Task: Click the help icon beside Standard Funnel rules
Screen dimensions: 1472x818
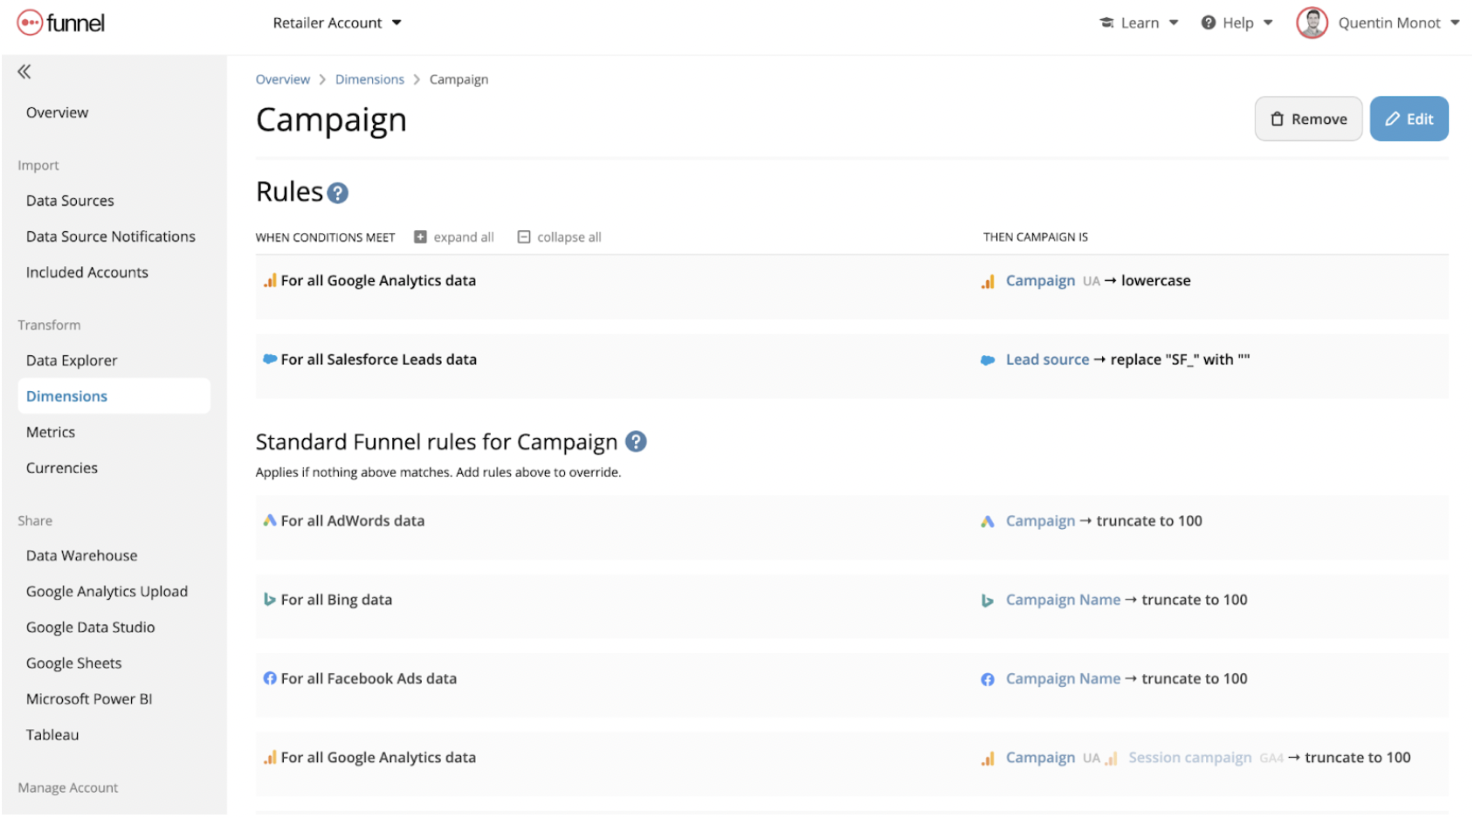Action: coord(635,440)
